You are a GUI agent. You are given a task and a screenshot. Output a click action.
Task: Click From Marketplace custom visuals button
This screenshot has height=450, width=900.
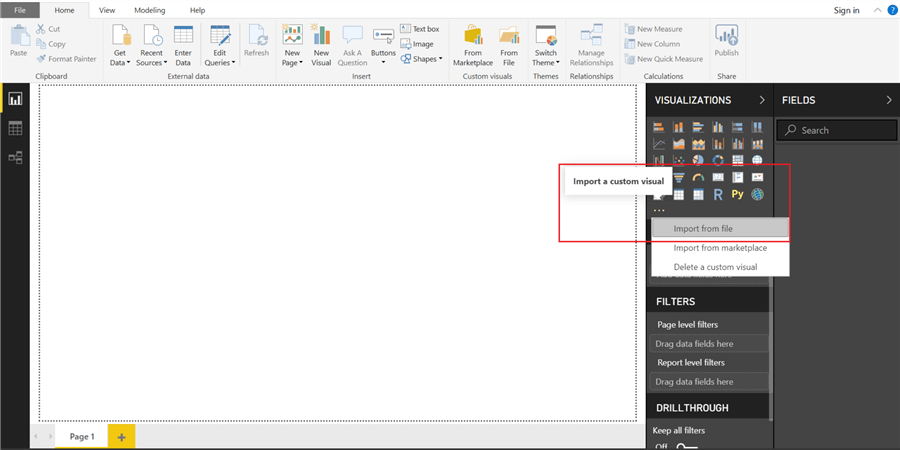point(473,46)
